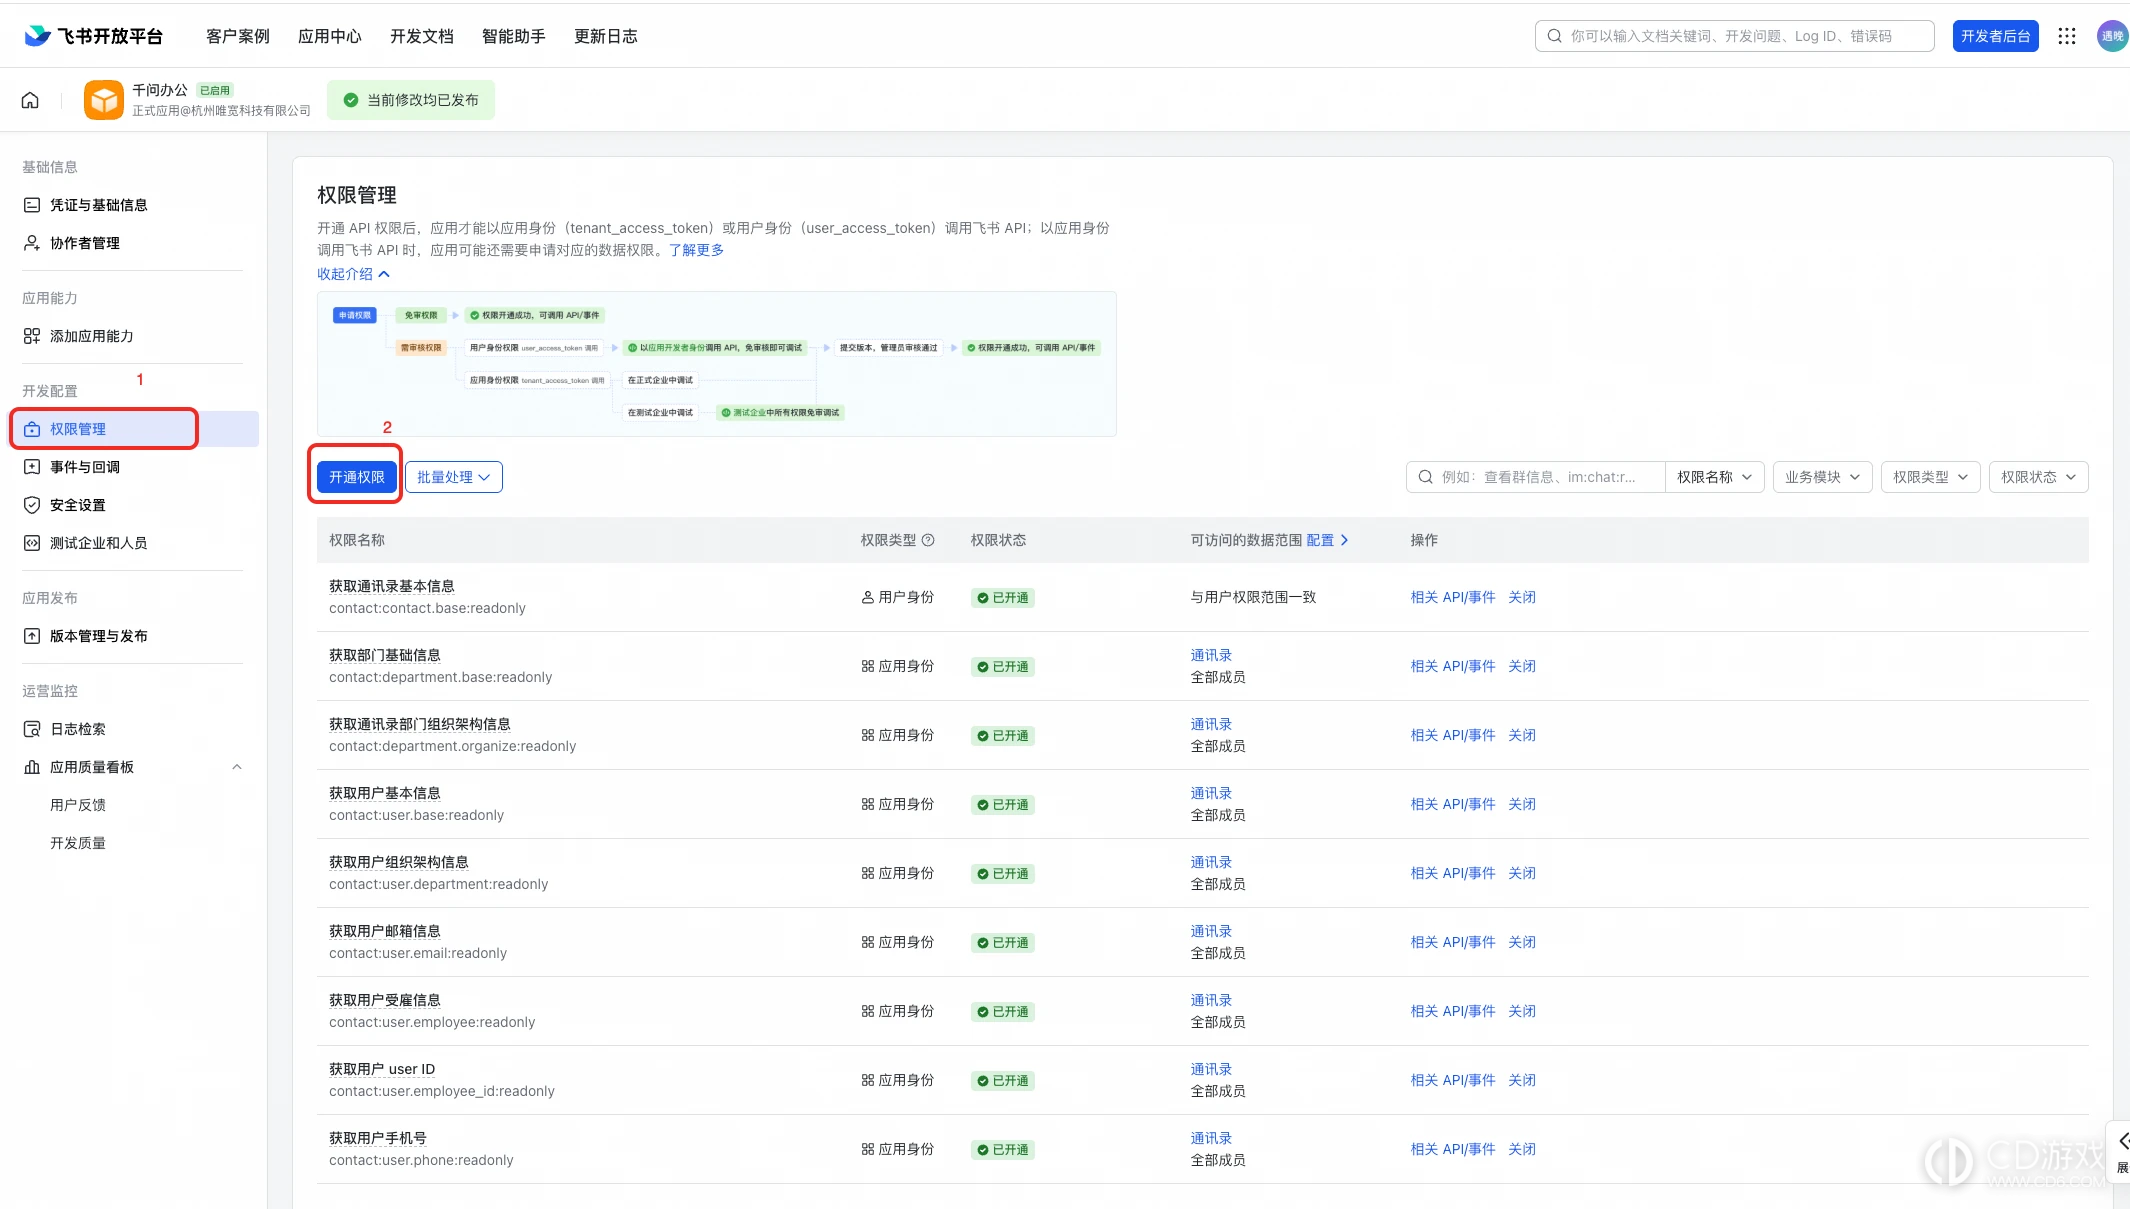Open the 了解更多 link

click(696, 250)
